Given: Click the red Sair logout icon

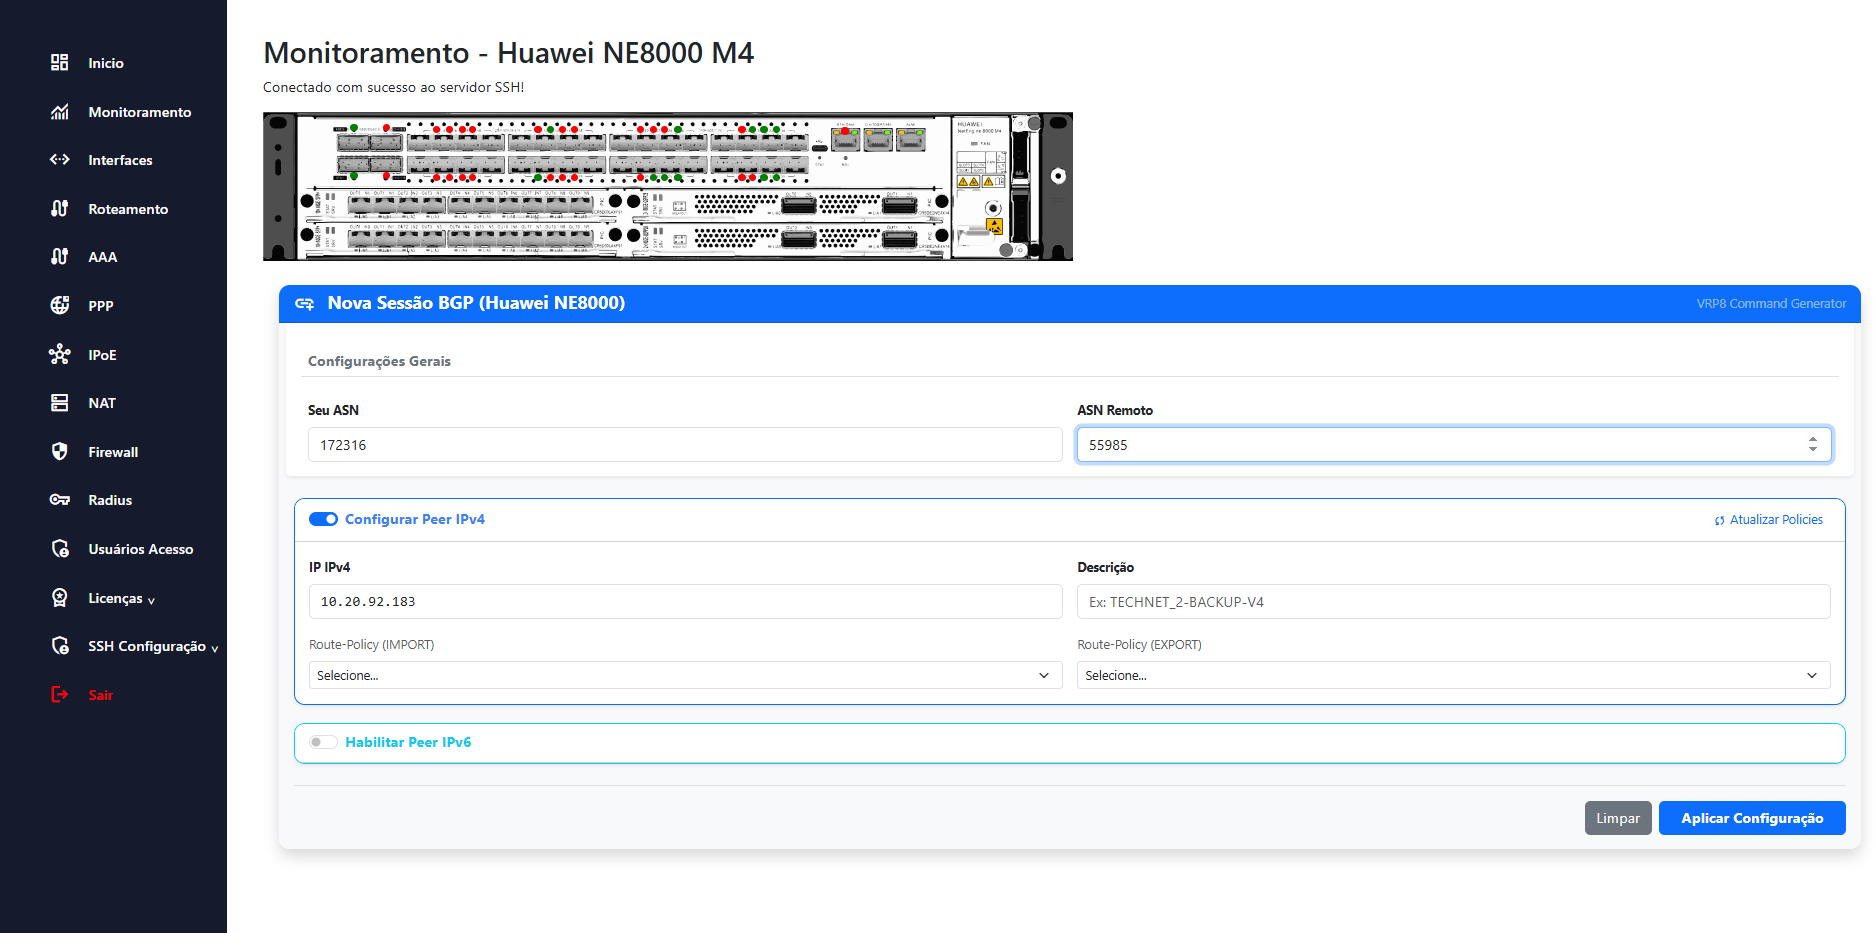Looking at the screenshot, I should pos(60,695).
